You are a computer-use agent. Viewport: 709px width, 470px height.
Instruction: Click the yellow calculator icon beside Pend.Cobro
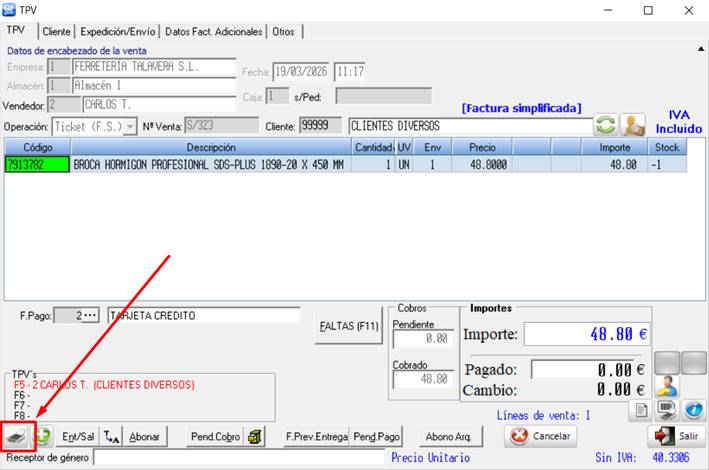256,436
